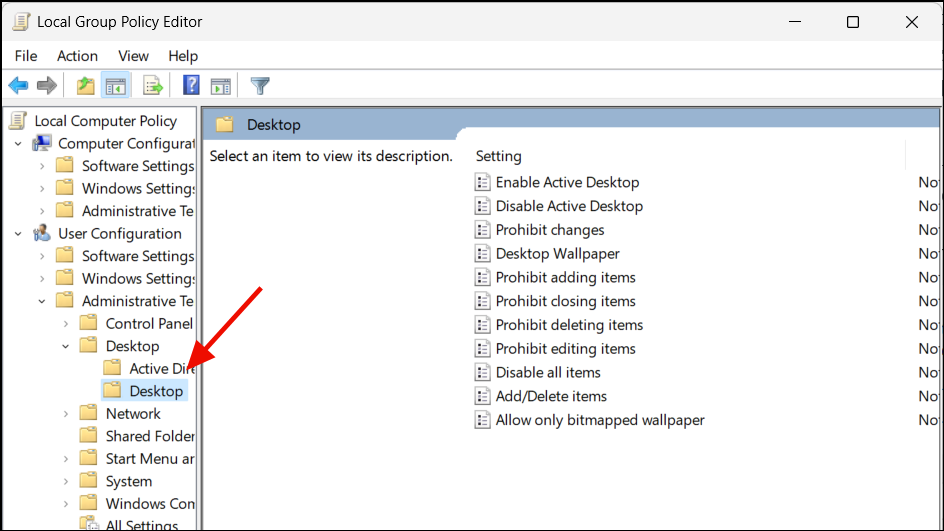The width and height of the screenshot is (944, 531).
Task: Open Help via the question mark icon
Action: point(191,85)
